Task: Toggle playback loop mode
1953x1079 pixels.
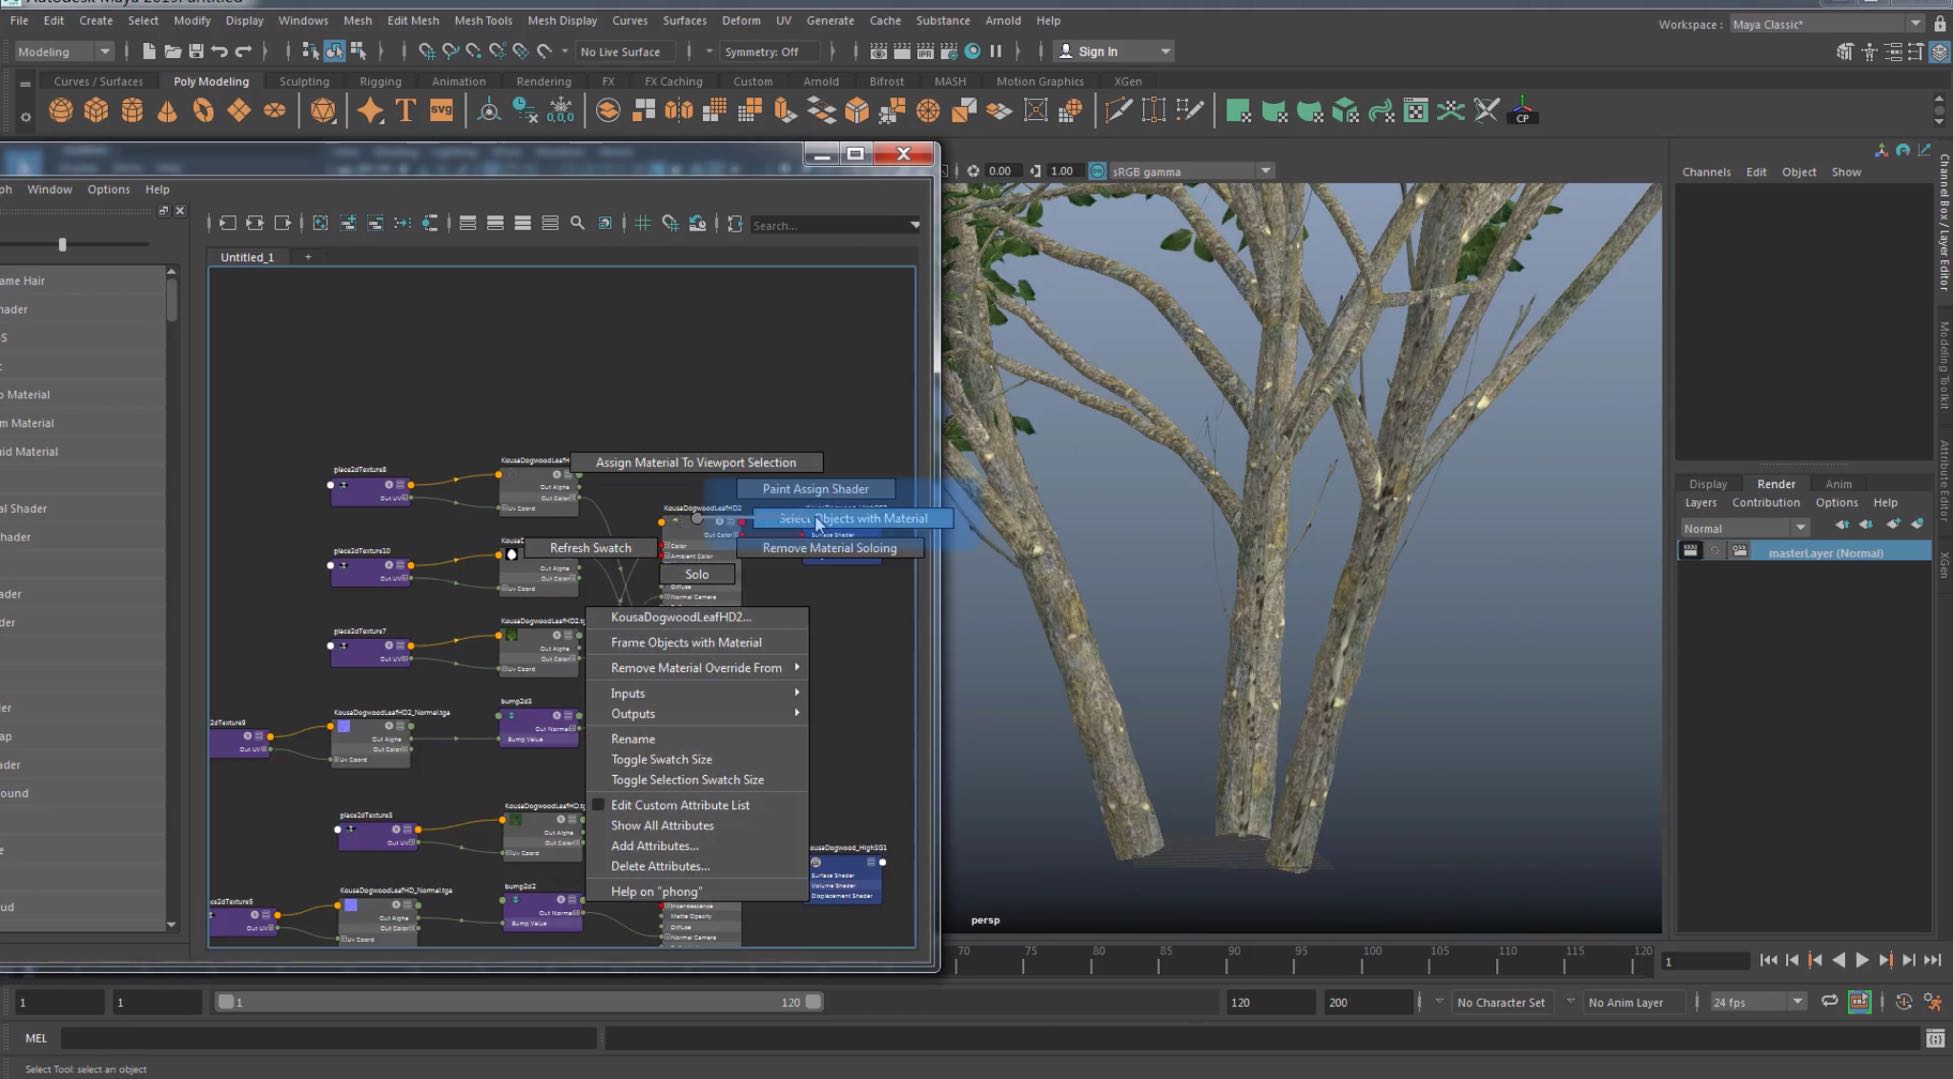Action: [x=1829, y=1002]
